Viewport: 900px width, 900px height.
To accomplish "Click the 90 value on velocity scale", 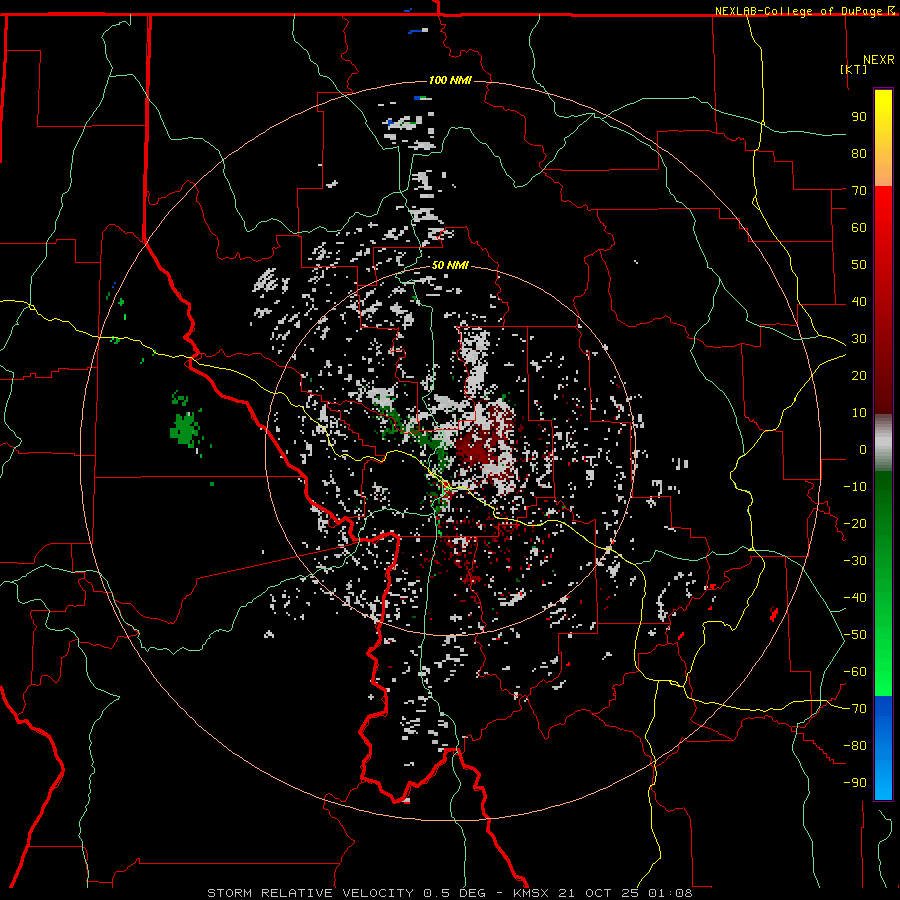I will click(x=859, y=117).
